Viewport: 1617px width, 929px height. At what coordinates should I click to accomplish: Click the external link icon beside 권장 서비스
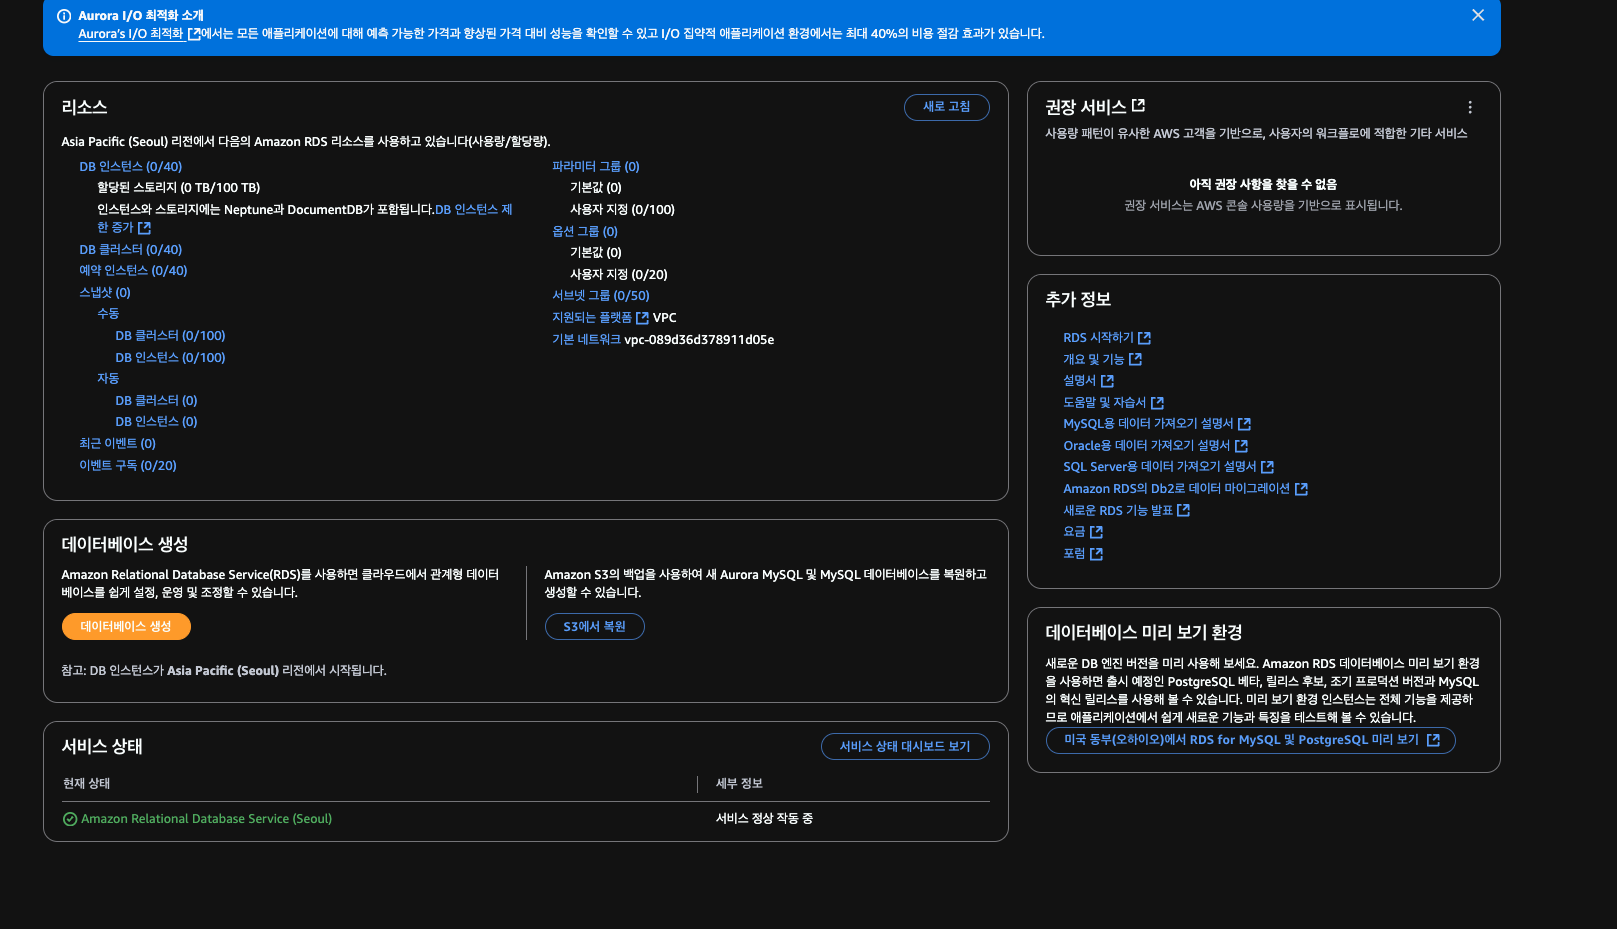(1140, 104)
